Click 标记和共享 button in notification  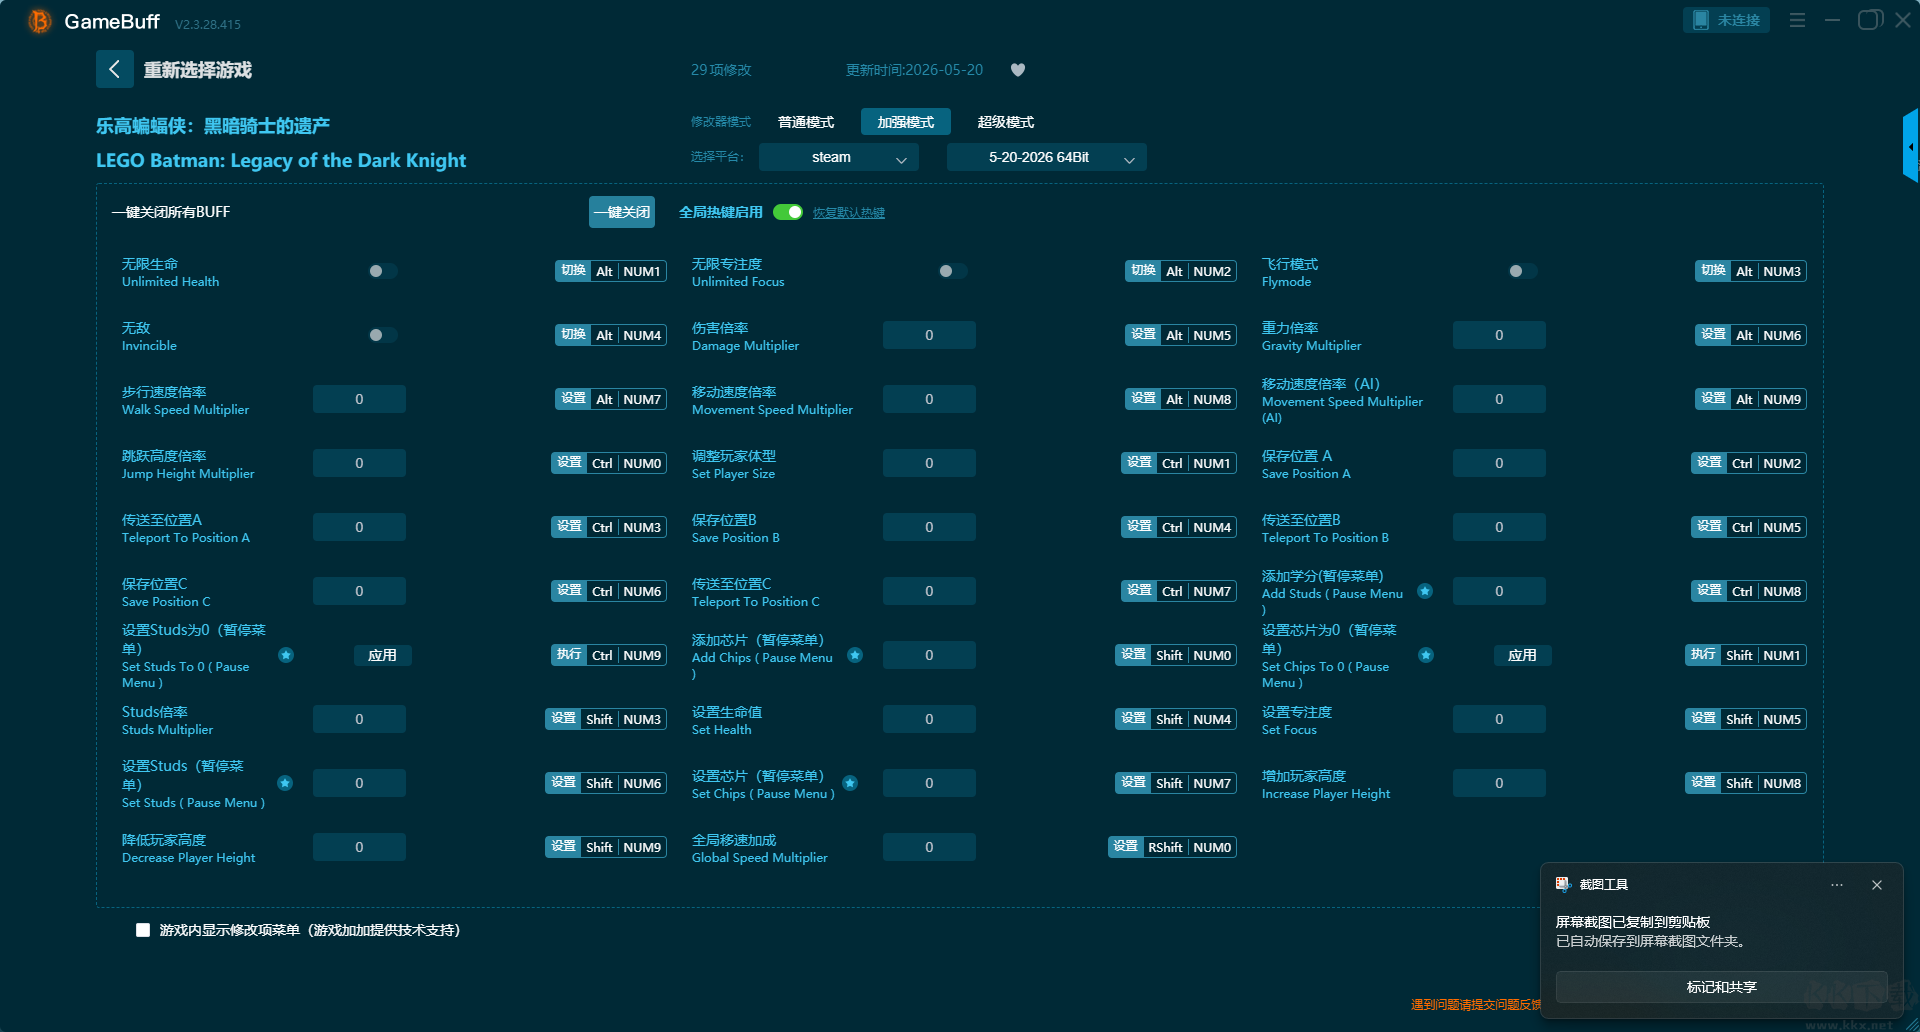click(x=1722, y=987)
